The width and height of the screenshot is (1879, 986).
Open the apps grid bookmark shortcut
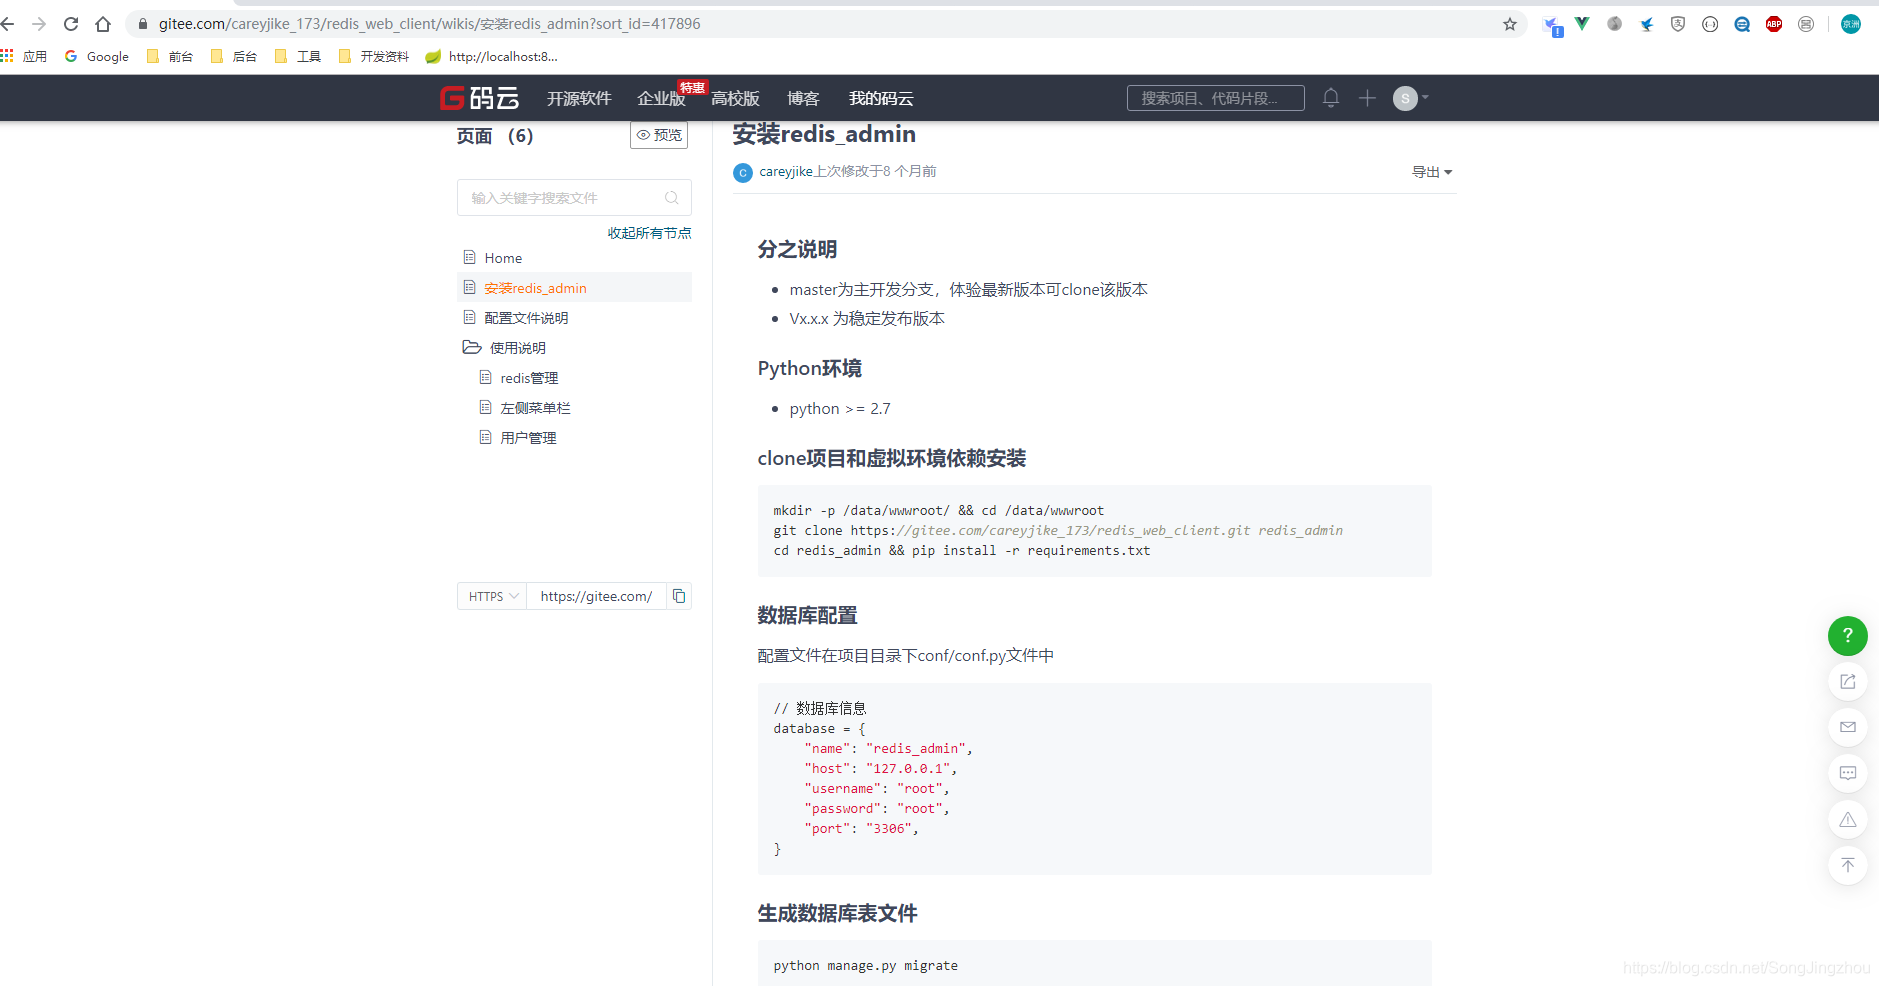(24, 56)
